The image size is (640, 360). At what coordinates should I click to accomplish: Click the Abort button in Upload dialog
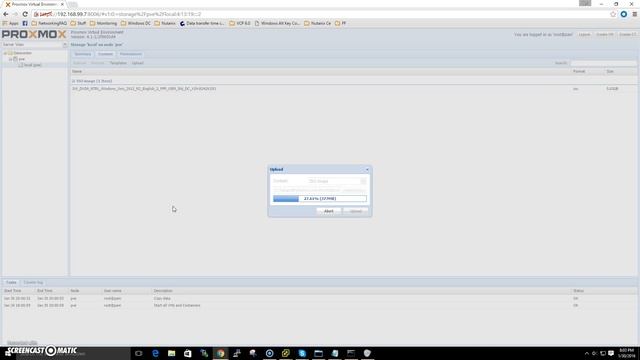[329, 211]
